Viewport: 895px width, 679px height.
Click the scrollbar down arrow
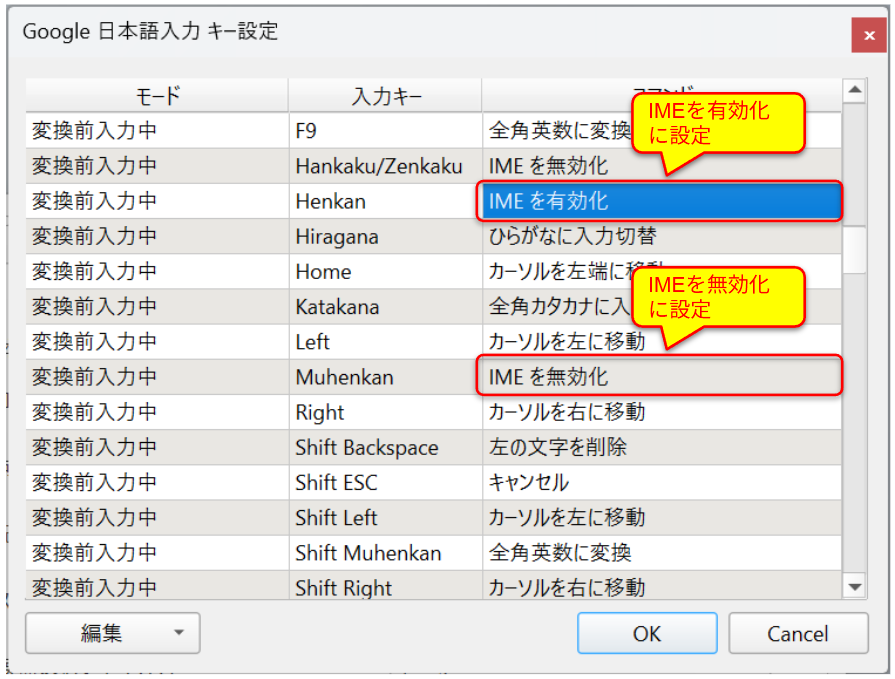pyautogui.click(x=854, y=587)
